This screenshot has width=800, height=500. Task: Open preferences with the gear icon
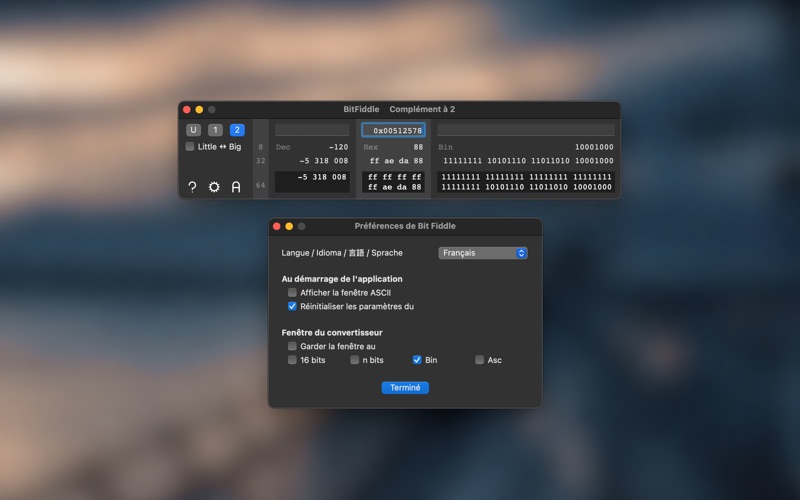(x=214, y=187)
